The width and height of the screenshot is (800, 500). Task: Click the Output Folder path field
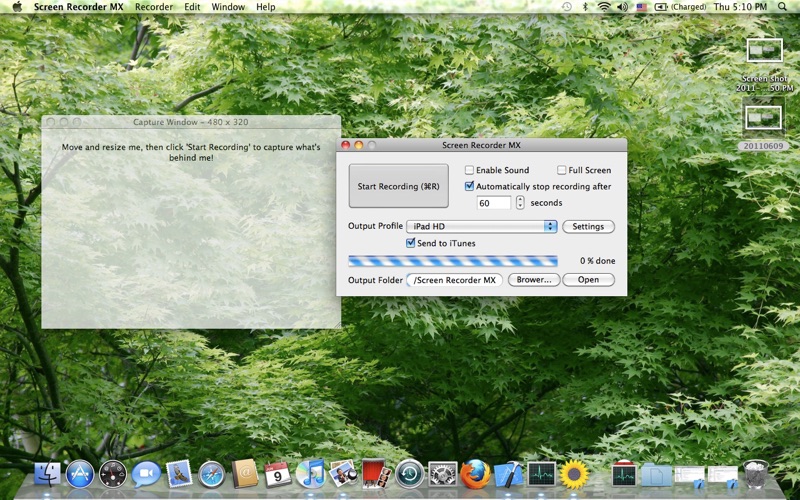[x=455, y=280]
